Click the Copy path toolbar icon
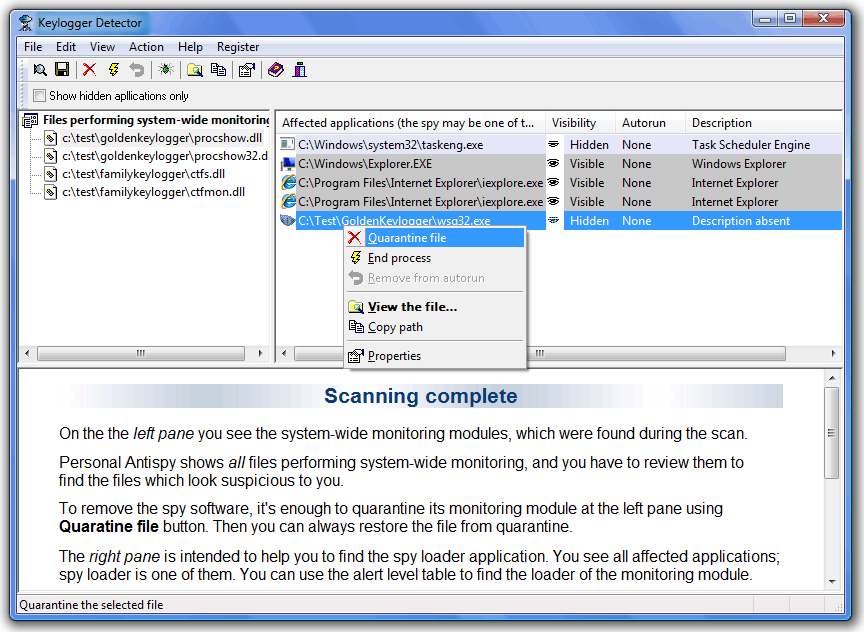The image size is (864, 632). coord(218,70)
